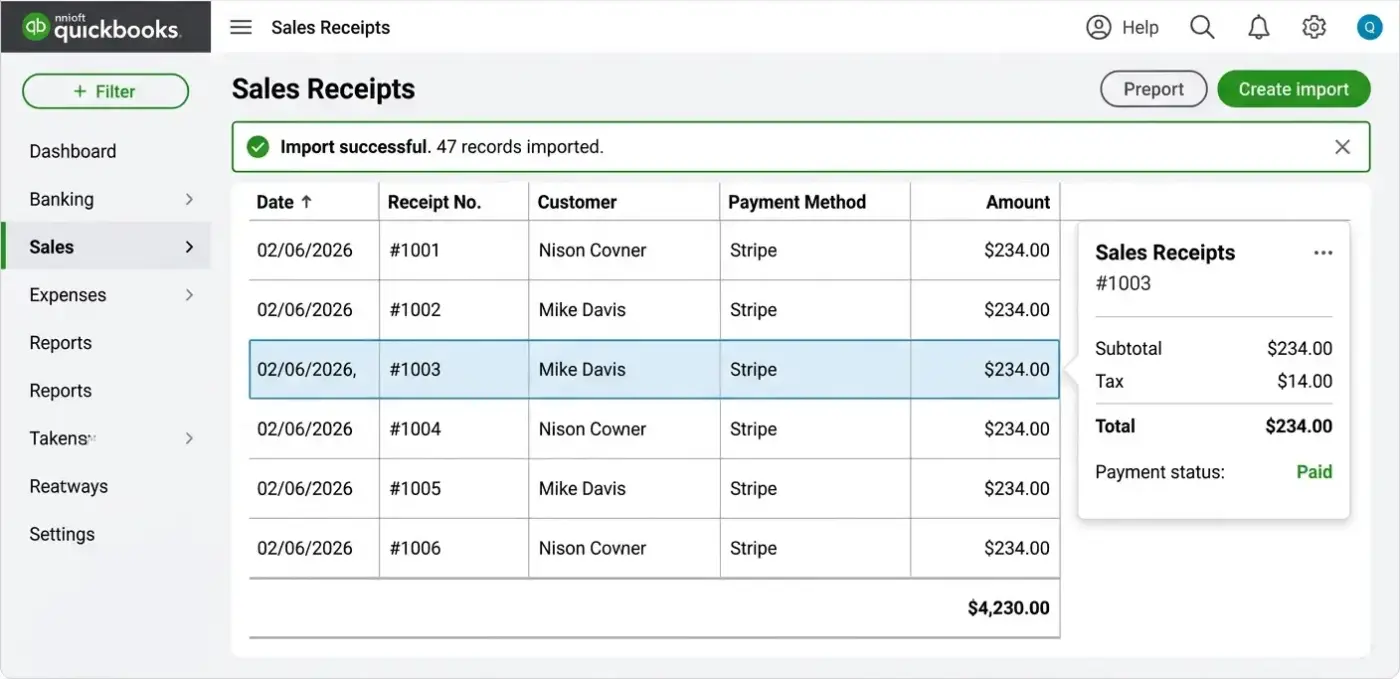This screenshot has height=679, width=1400.
Task: Click the Filter button
Action: pos(105,91)
